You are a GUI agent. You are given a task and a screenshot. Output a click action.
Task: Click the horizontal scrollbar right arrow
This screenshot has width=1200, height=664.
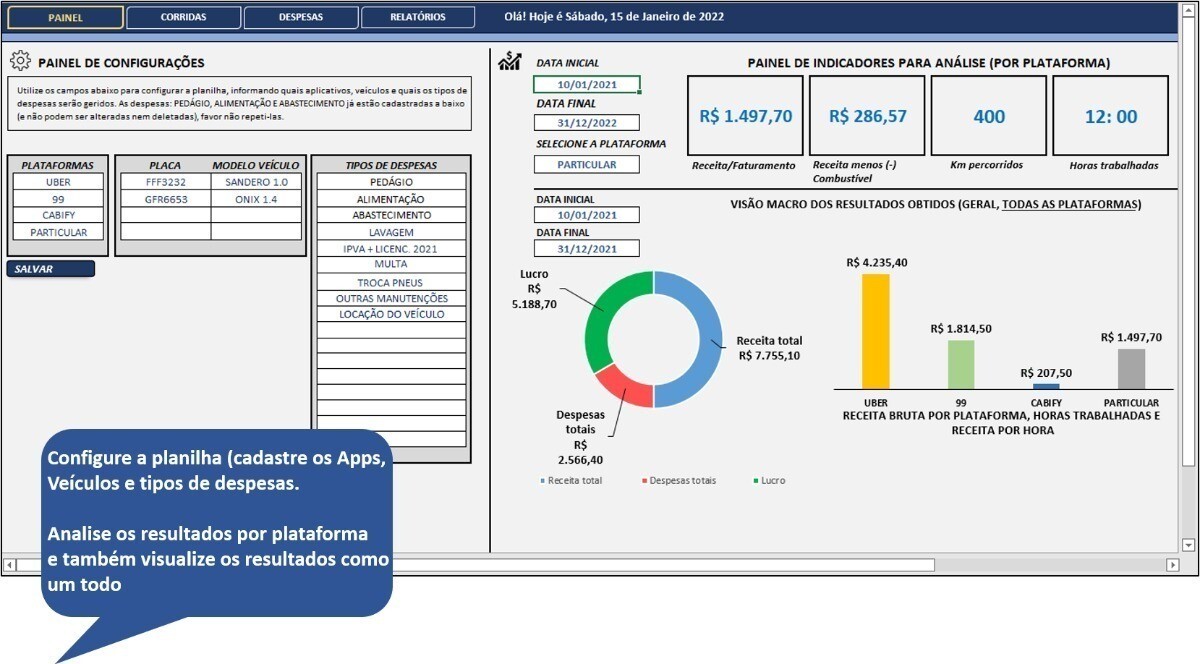1173,565
